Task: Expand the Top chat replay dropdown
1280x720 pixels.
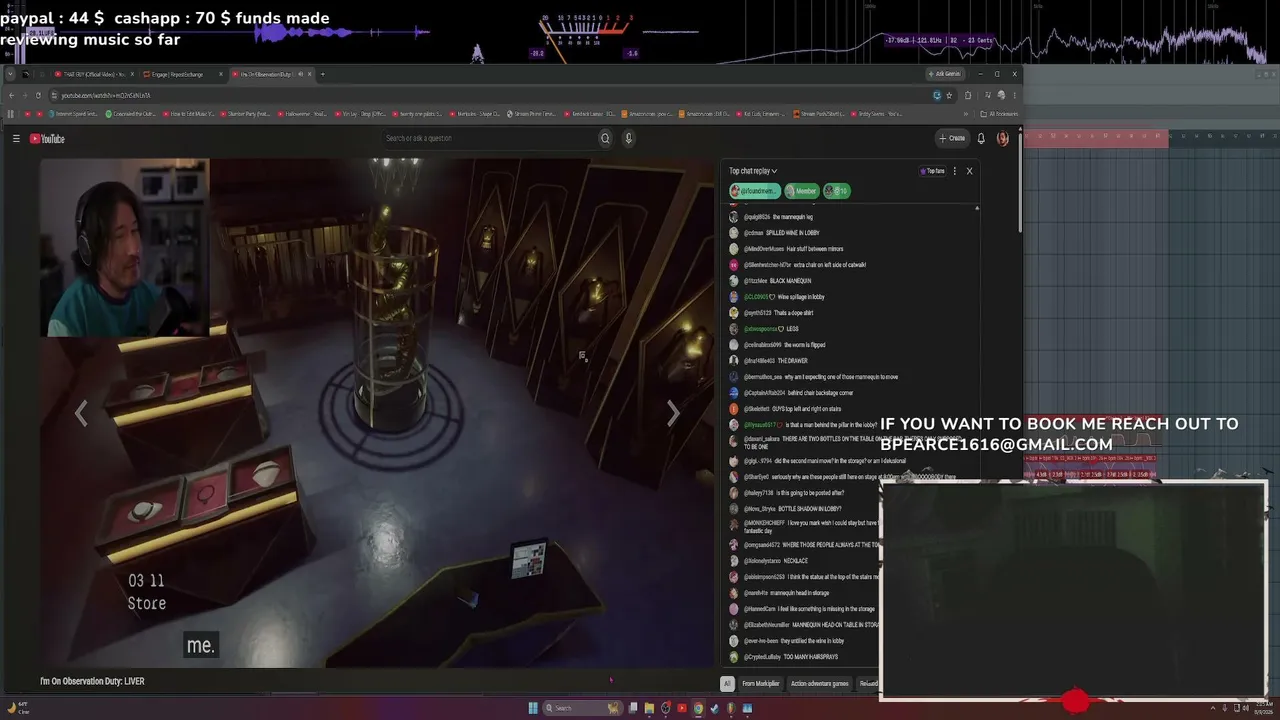Action: pyautogui.click(x=753, y=171)
